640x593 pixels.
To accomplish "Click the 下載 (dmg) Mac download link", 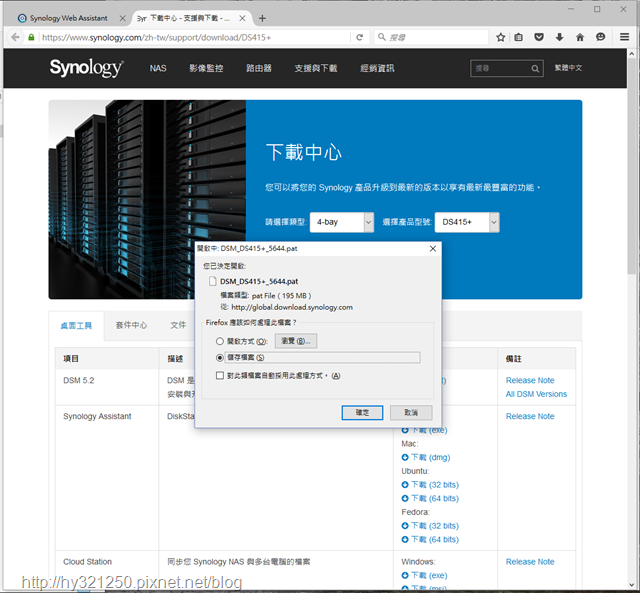I will 430,457.
